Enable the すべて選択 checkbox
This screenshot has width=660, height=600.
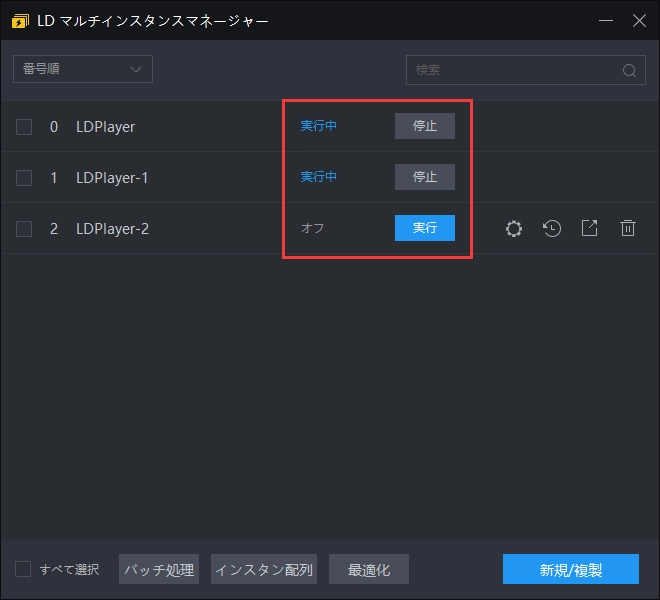(23, 569)
